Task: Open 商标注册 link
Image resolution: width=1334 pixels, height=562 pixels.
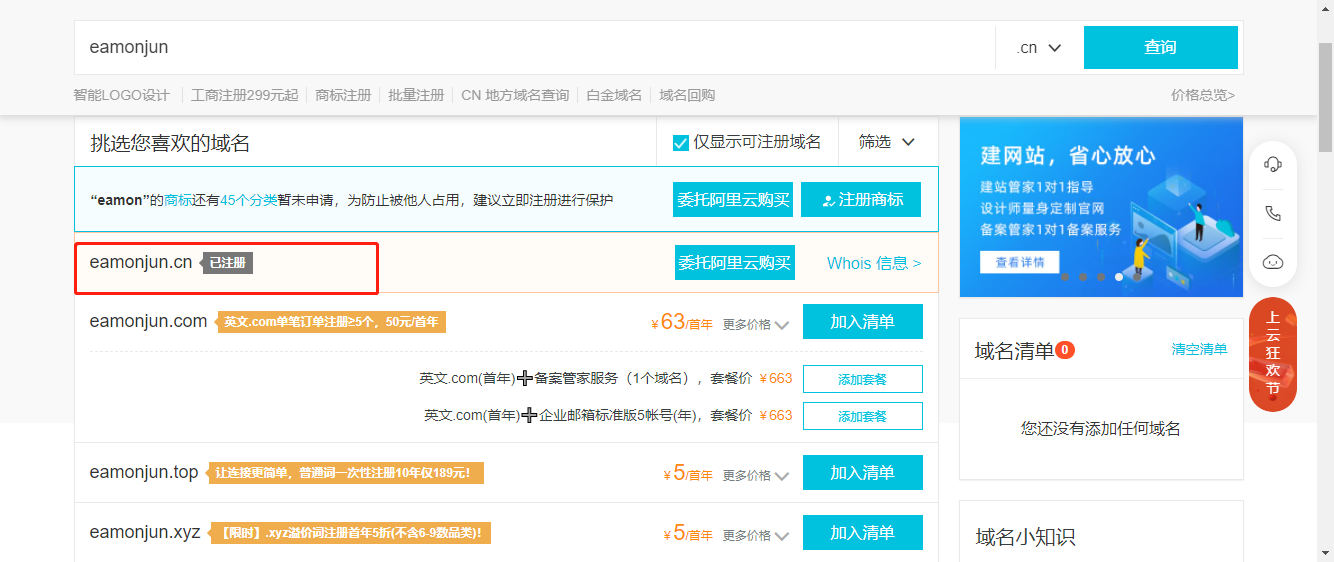Action: pos(343,95)
